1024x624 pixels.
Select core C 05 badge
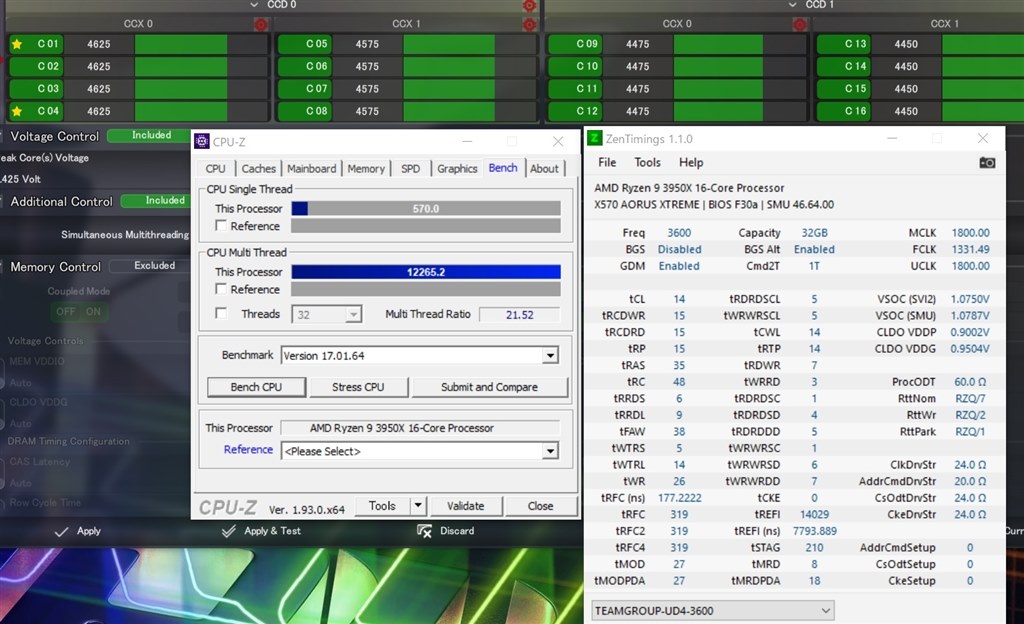coord(304,44)
